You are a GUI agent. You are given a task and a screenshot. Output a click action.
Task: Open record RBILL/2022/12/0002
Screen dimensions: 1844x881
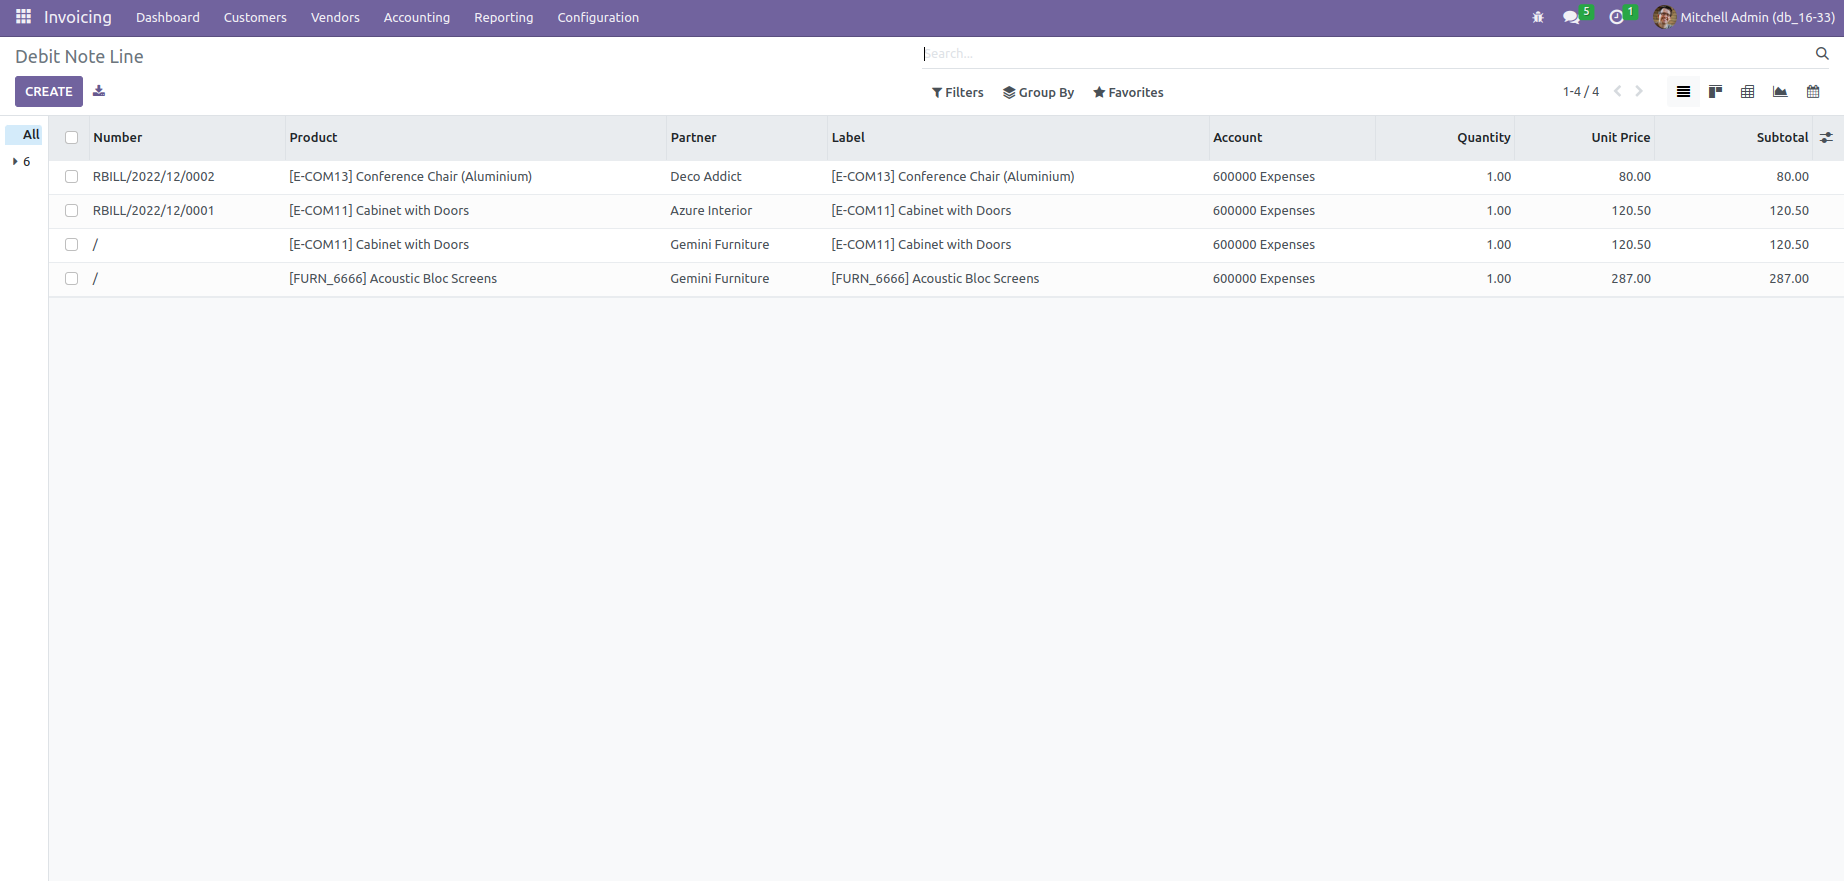click(x=154, y=177)
